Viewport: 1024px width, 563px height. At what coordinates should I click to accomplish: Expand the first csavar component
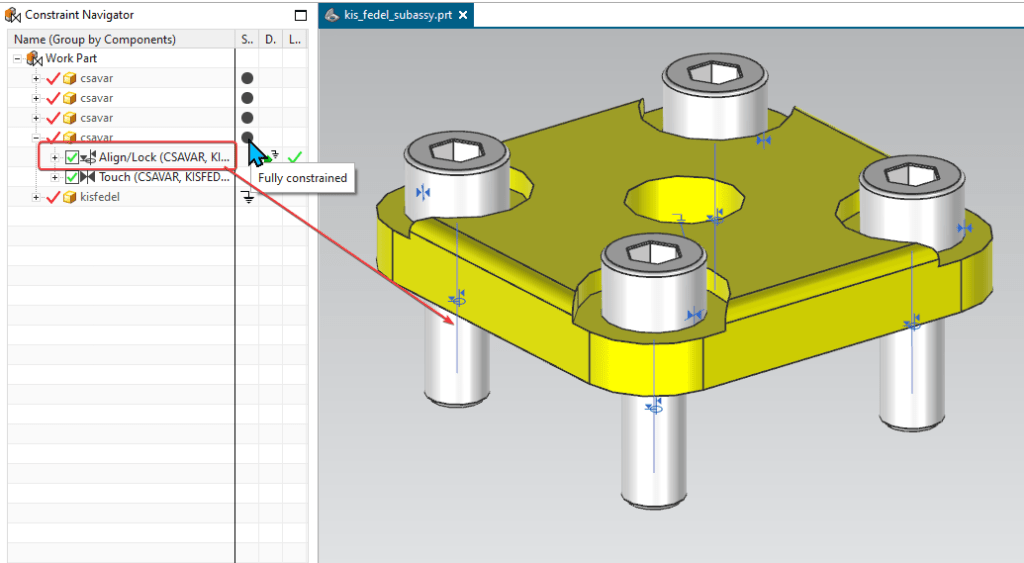(36, 78)
